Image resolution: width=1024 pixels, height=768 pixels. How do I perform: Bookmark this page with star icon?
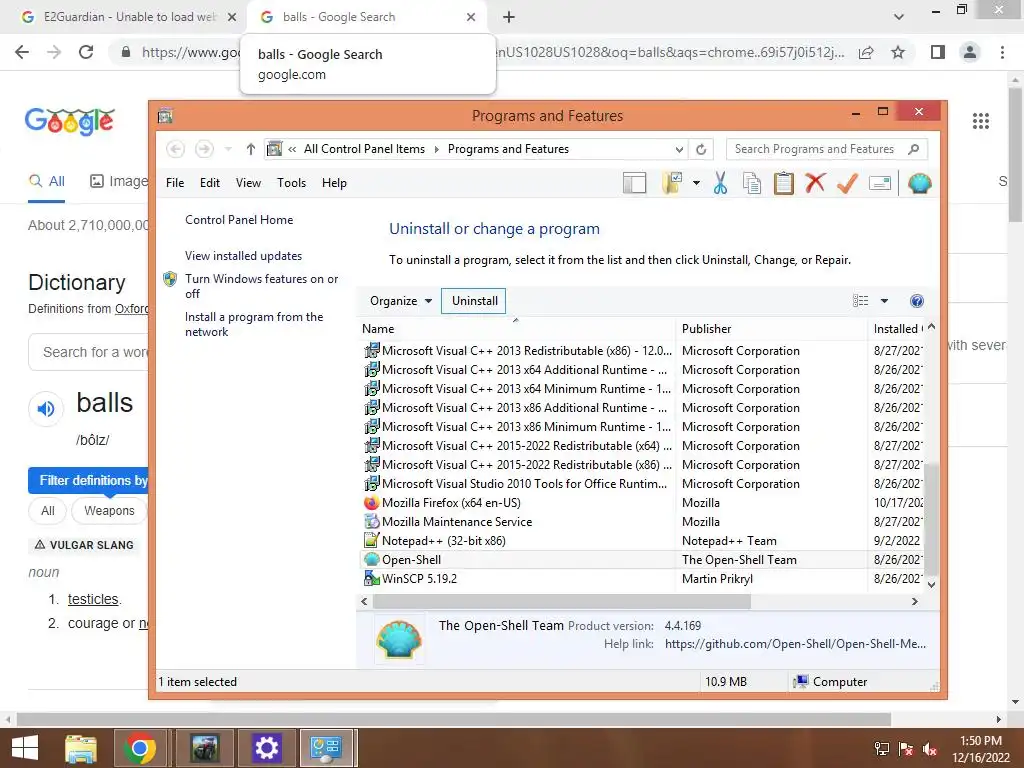tap(898, 52)
